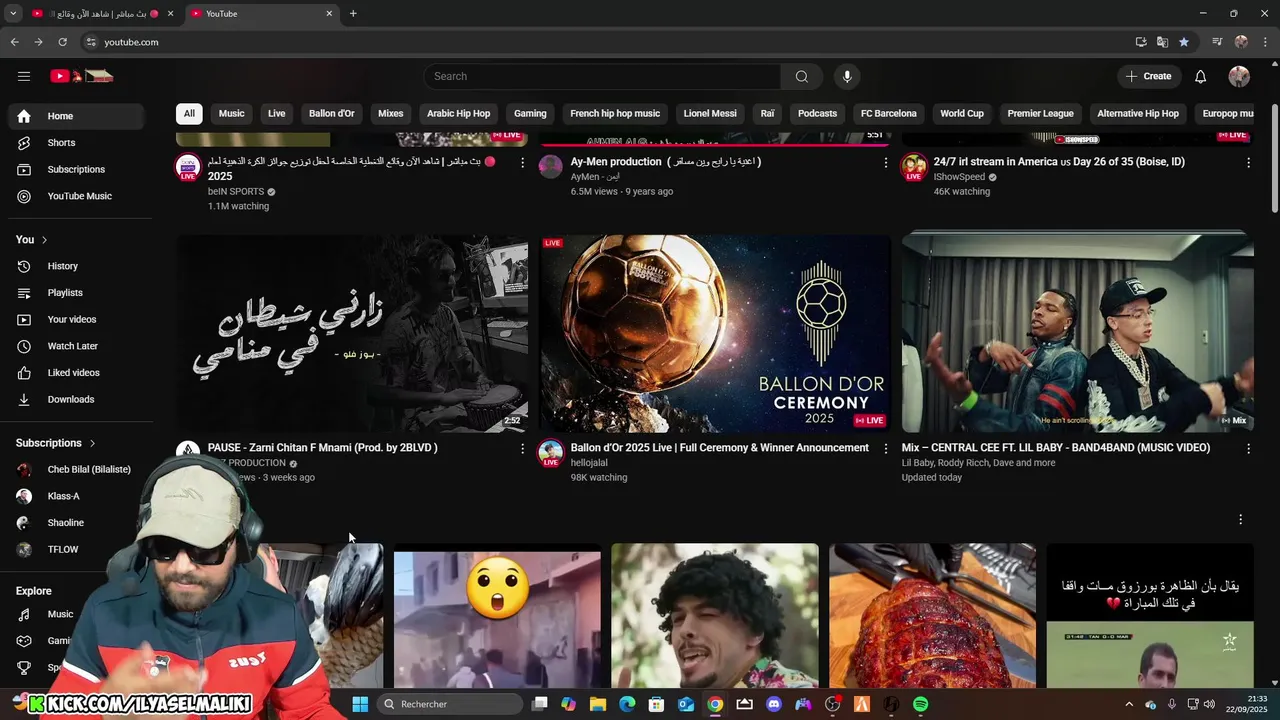Select the Arabic Hip Hop chip
Screen dimensions: 1280x720
click(459, 114)
